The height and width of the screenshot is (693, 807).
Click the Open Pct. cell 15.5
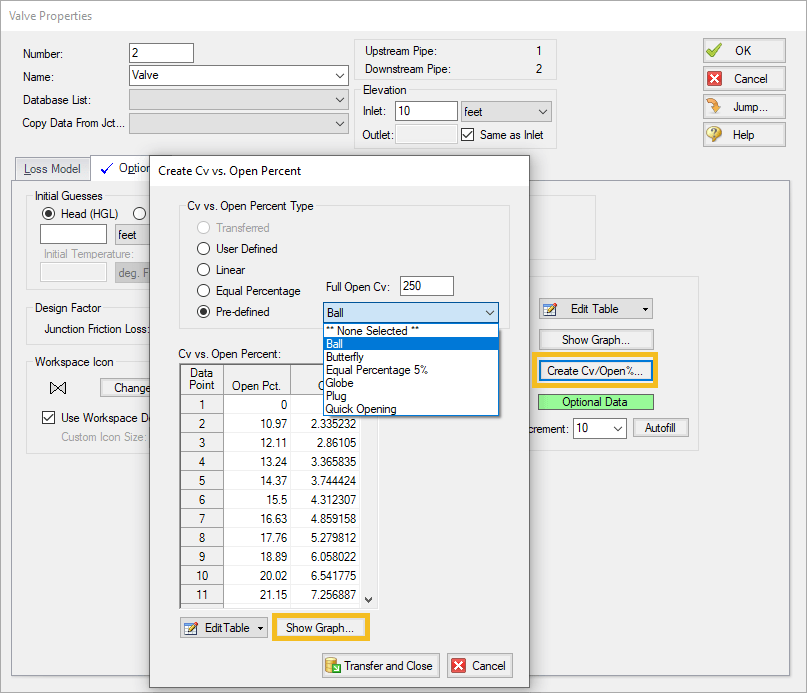tap(257, 499)
